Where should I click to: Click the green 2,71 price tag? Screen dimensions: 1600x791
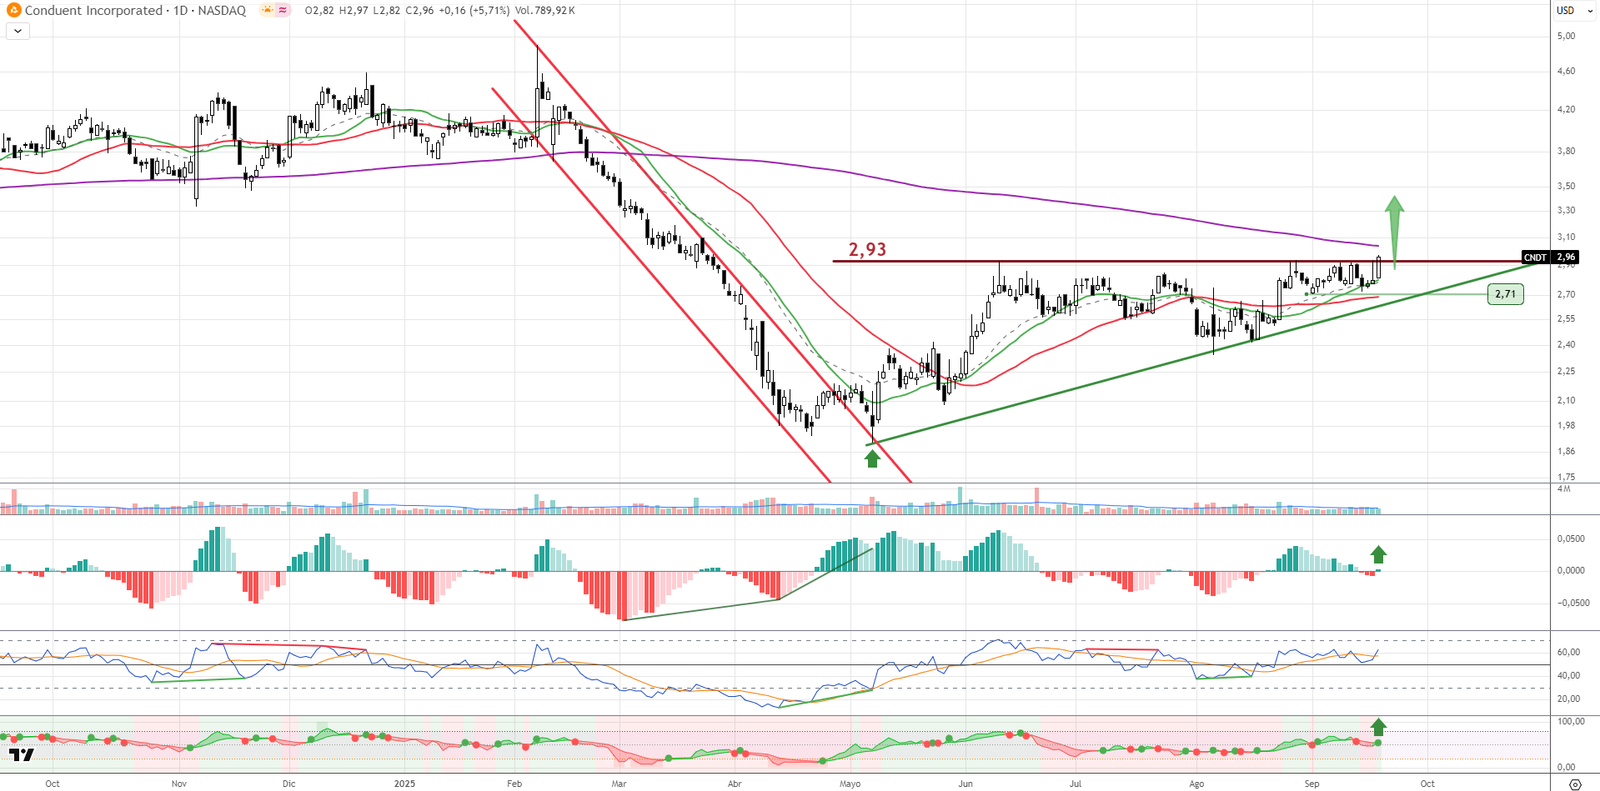pyautogui.click(x=1505, y=294)
